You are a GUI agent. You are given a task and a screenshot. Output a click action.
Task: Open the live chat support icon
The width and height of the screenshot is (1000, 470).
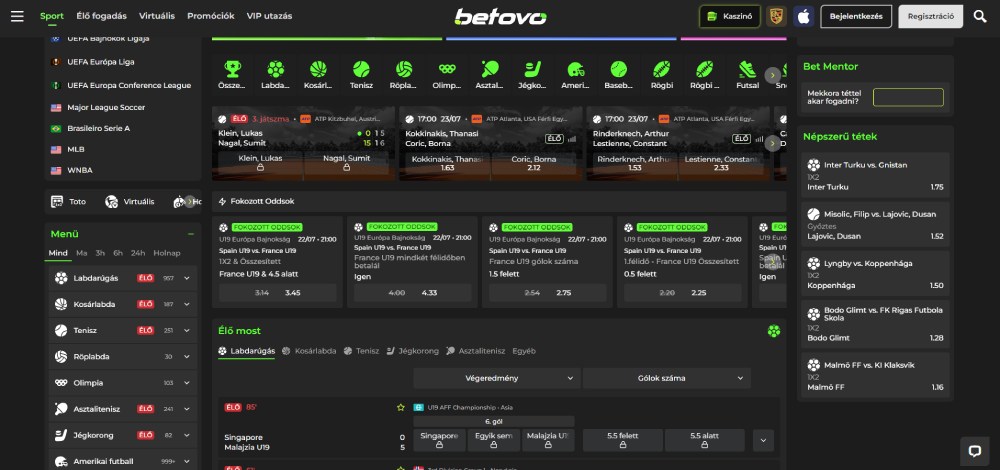tap(973, 450)
